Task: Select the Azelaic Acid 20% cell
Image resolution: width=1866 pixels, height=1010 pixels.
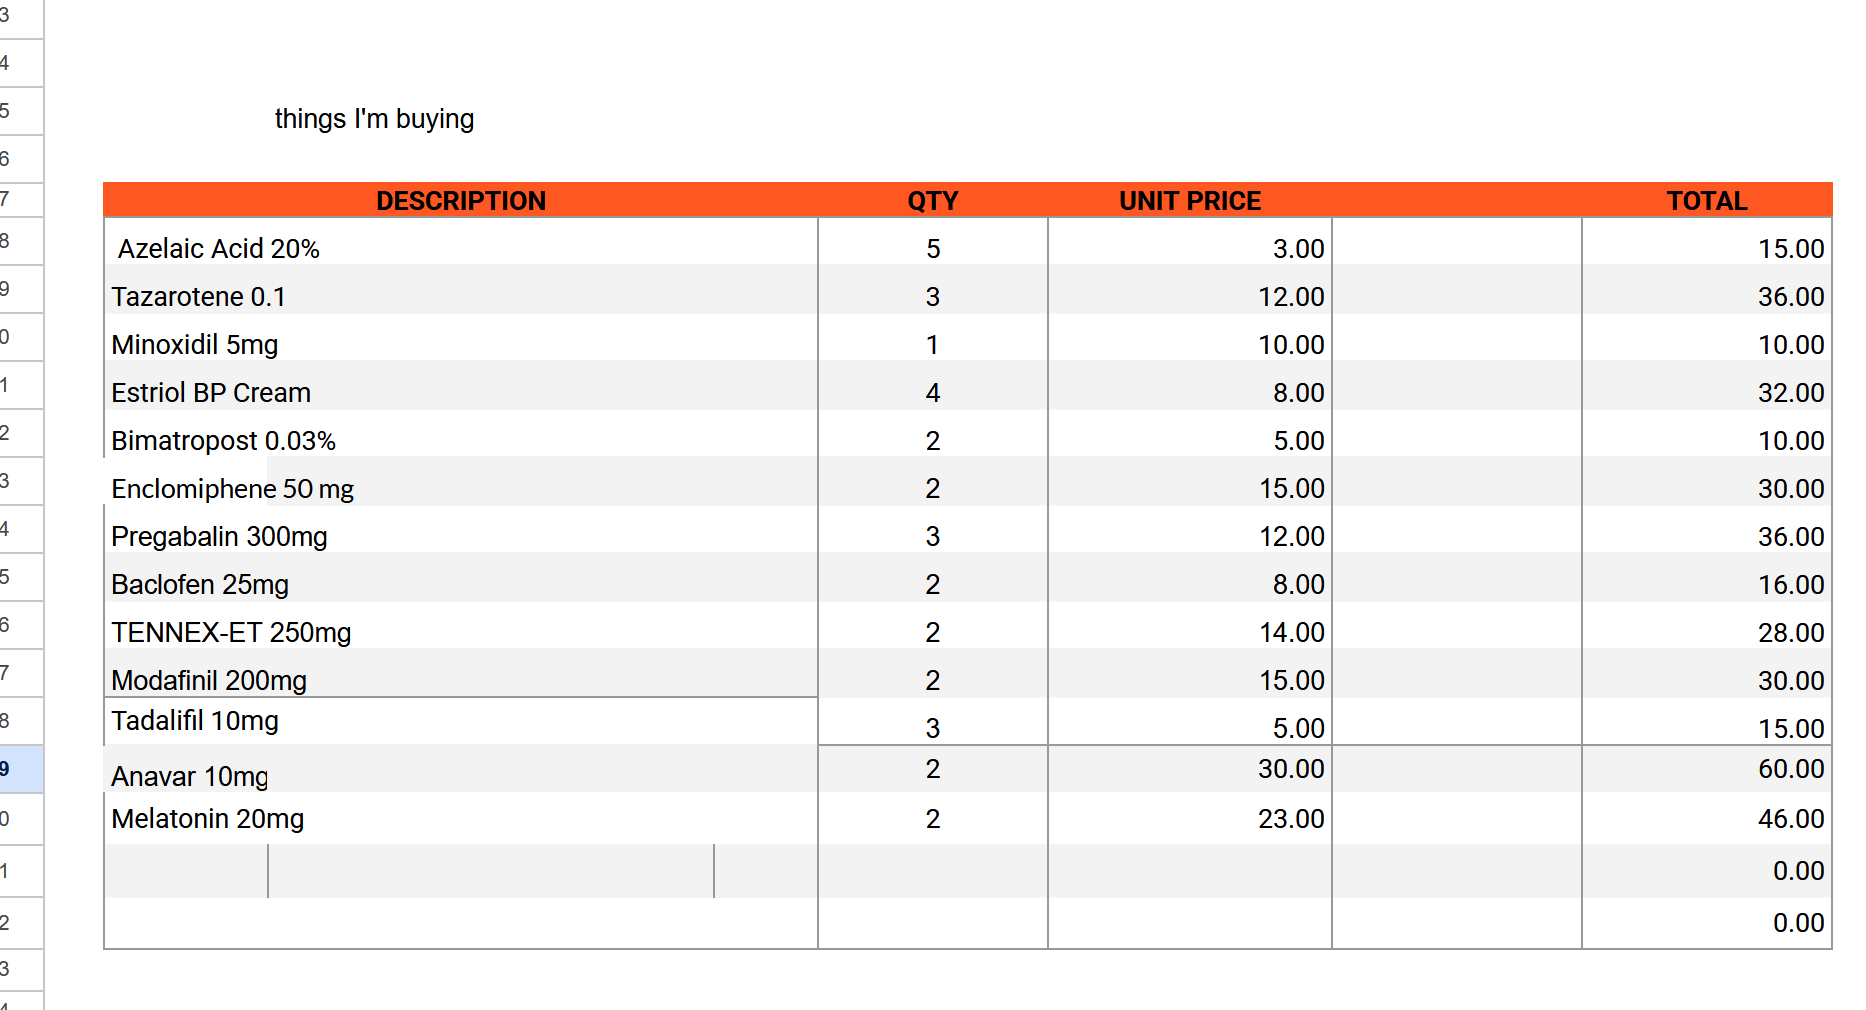Action: pyautogui.click(x=461, y=248)
